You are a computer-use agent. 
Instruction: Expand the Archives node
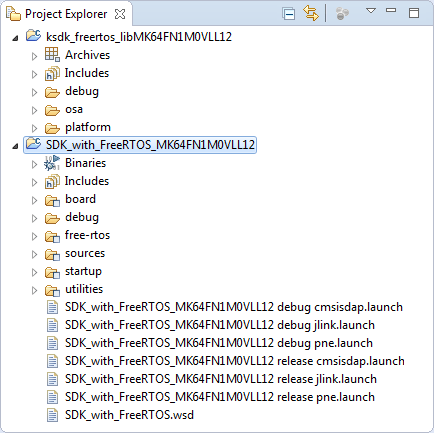34,56
